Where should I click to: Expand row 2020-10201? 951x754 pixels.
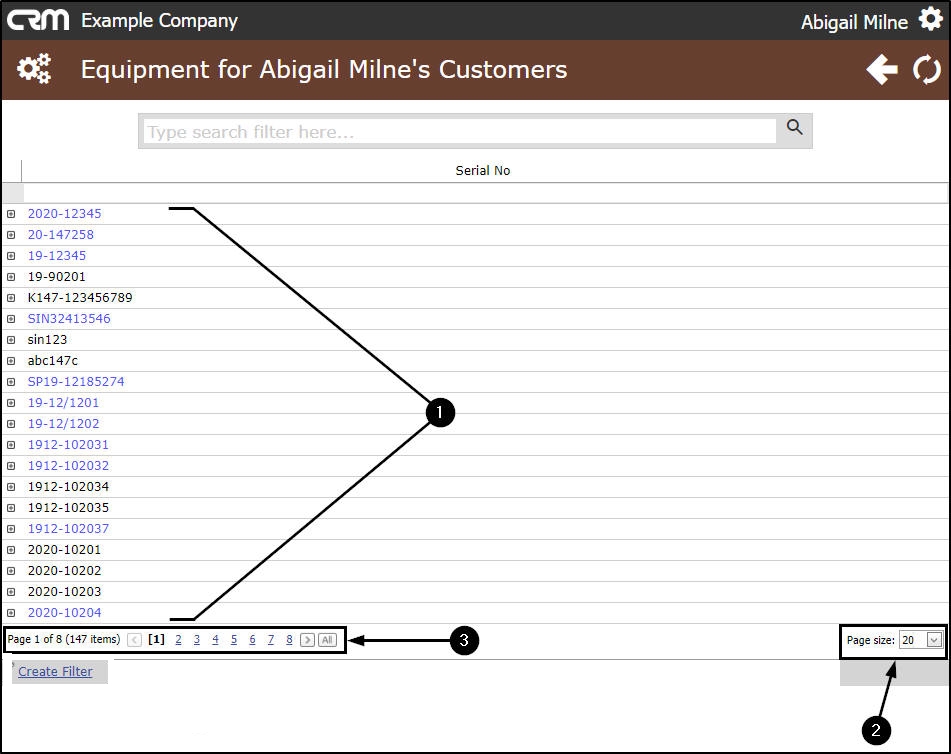tap(11, 550)
